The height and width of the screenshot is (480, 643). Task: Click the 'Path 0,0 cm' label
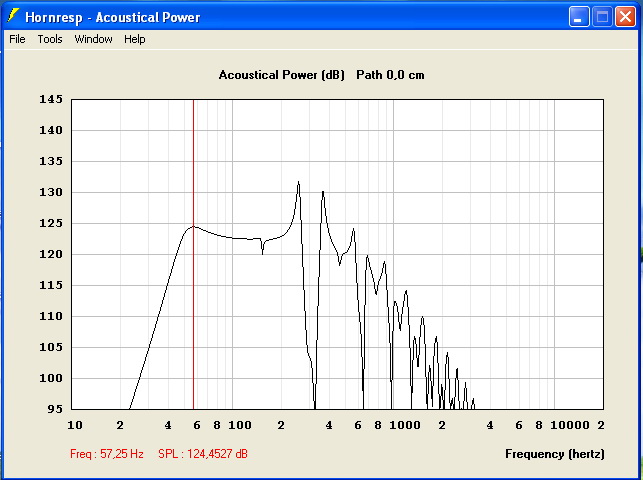pyautogui.click(x=390, y=75)
